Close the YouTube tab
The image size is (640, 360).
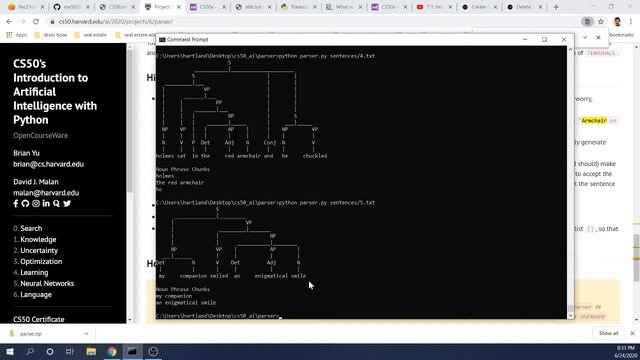(x=450, y=7)
